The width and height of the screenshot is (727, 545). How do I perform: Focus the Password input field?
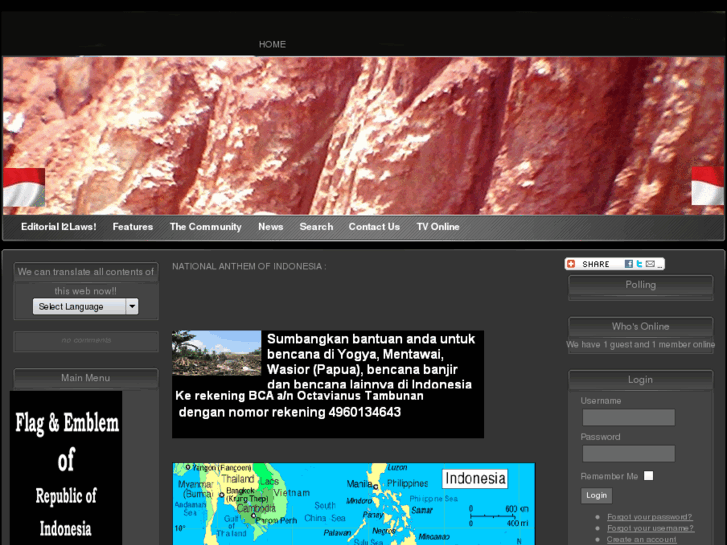coord(628,453)
